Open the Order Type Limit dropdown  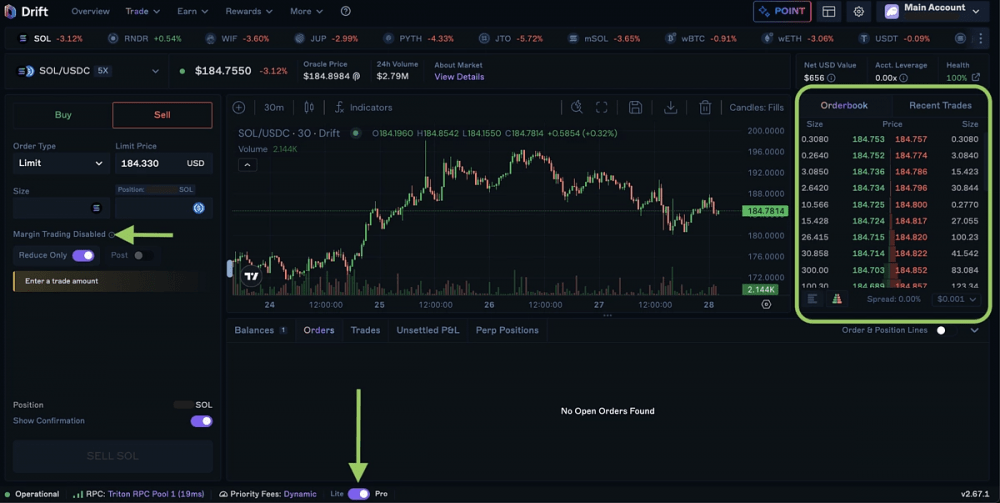coord(61,163)
